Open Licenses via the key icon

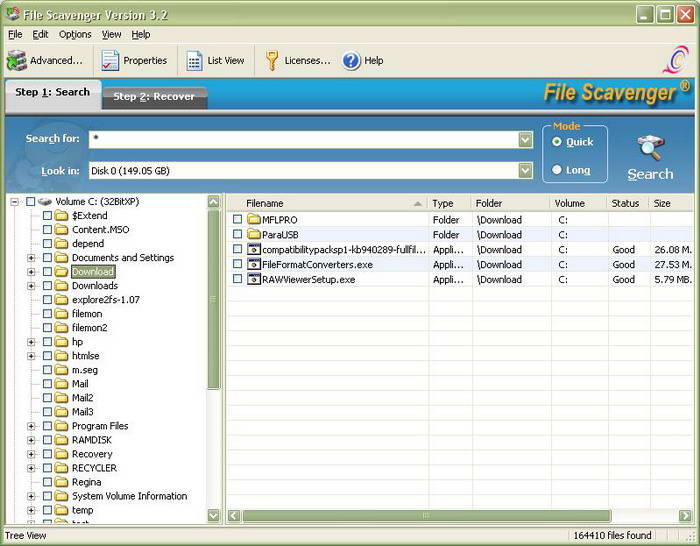pos(271,61)
